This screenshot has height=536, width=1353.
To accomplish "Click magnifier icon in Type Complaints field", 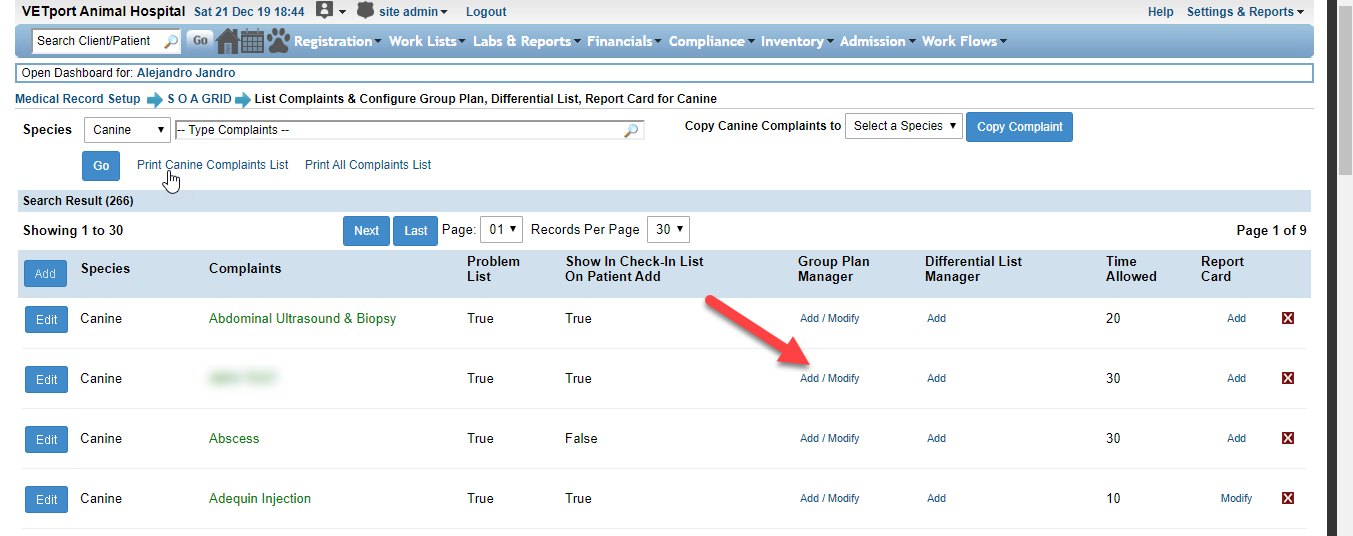I will pyautogui.click(x=631, y=130).
